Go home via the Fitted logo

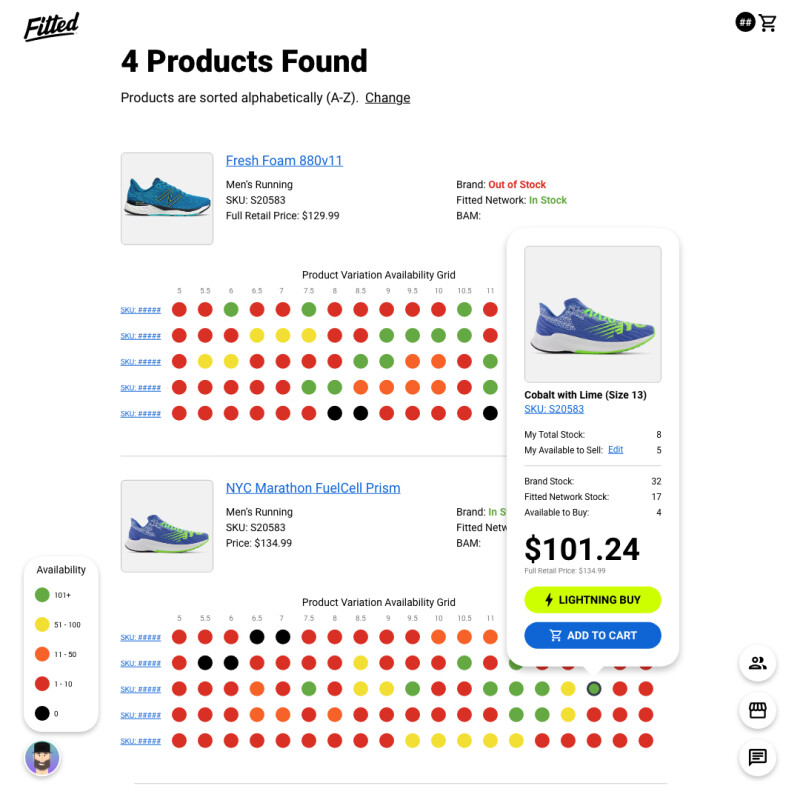pos(52,27)
